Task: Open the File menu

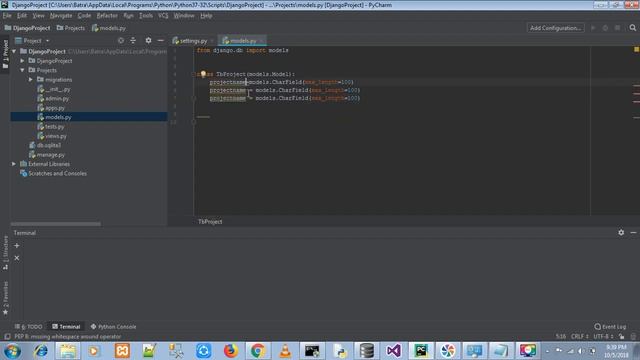Action: (7, 16)
